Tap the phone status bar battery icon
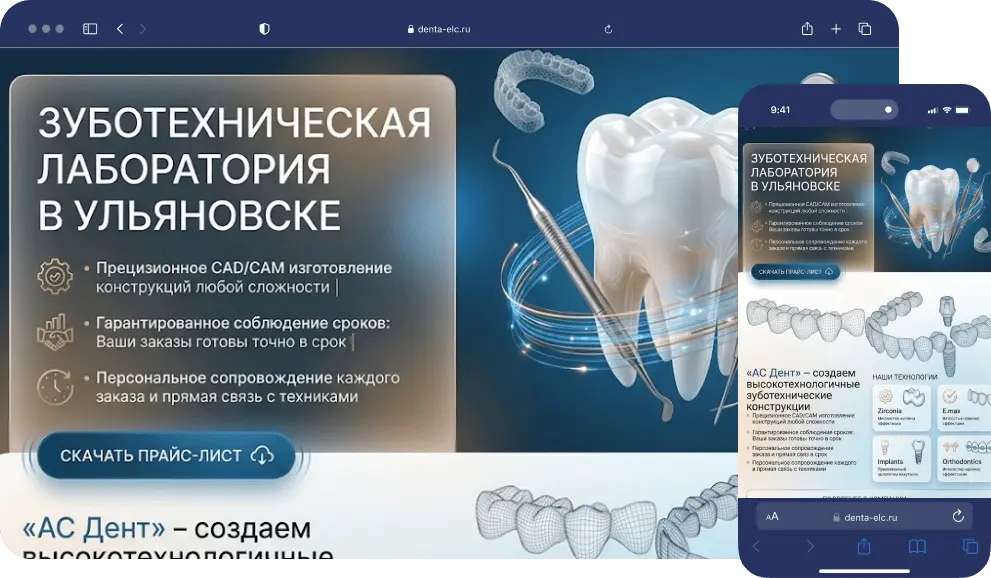This screenshot has width=991, height=578. pyautogui.click(x=963, y=110)
